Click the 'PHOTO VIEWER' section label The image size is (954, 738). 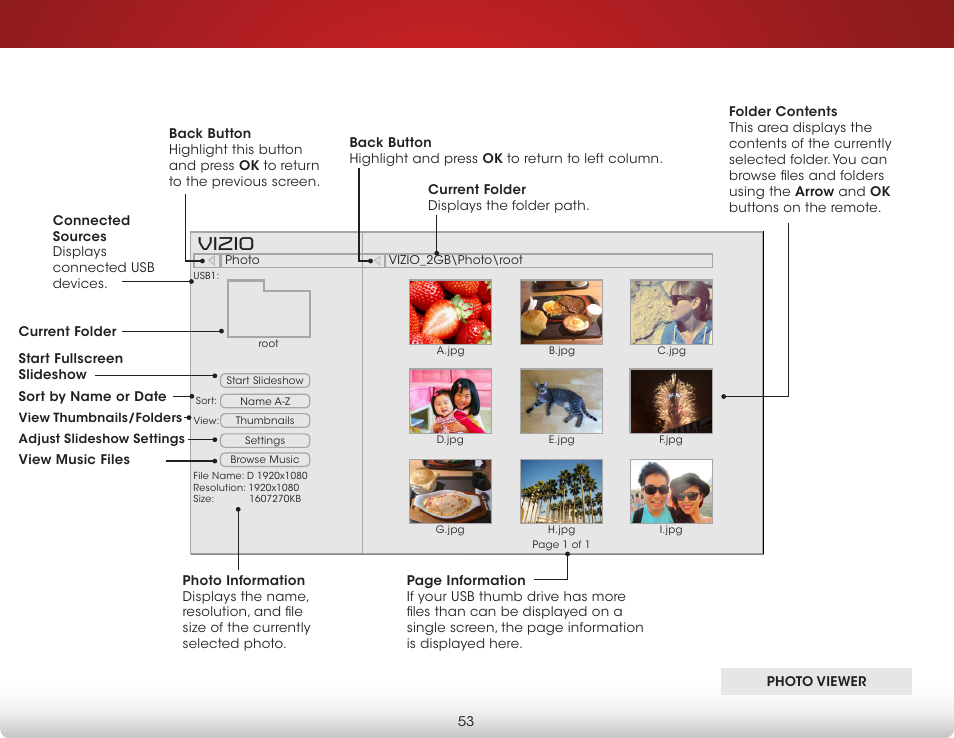click(816, 681)
